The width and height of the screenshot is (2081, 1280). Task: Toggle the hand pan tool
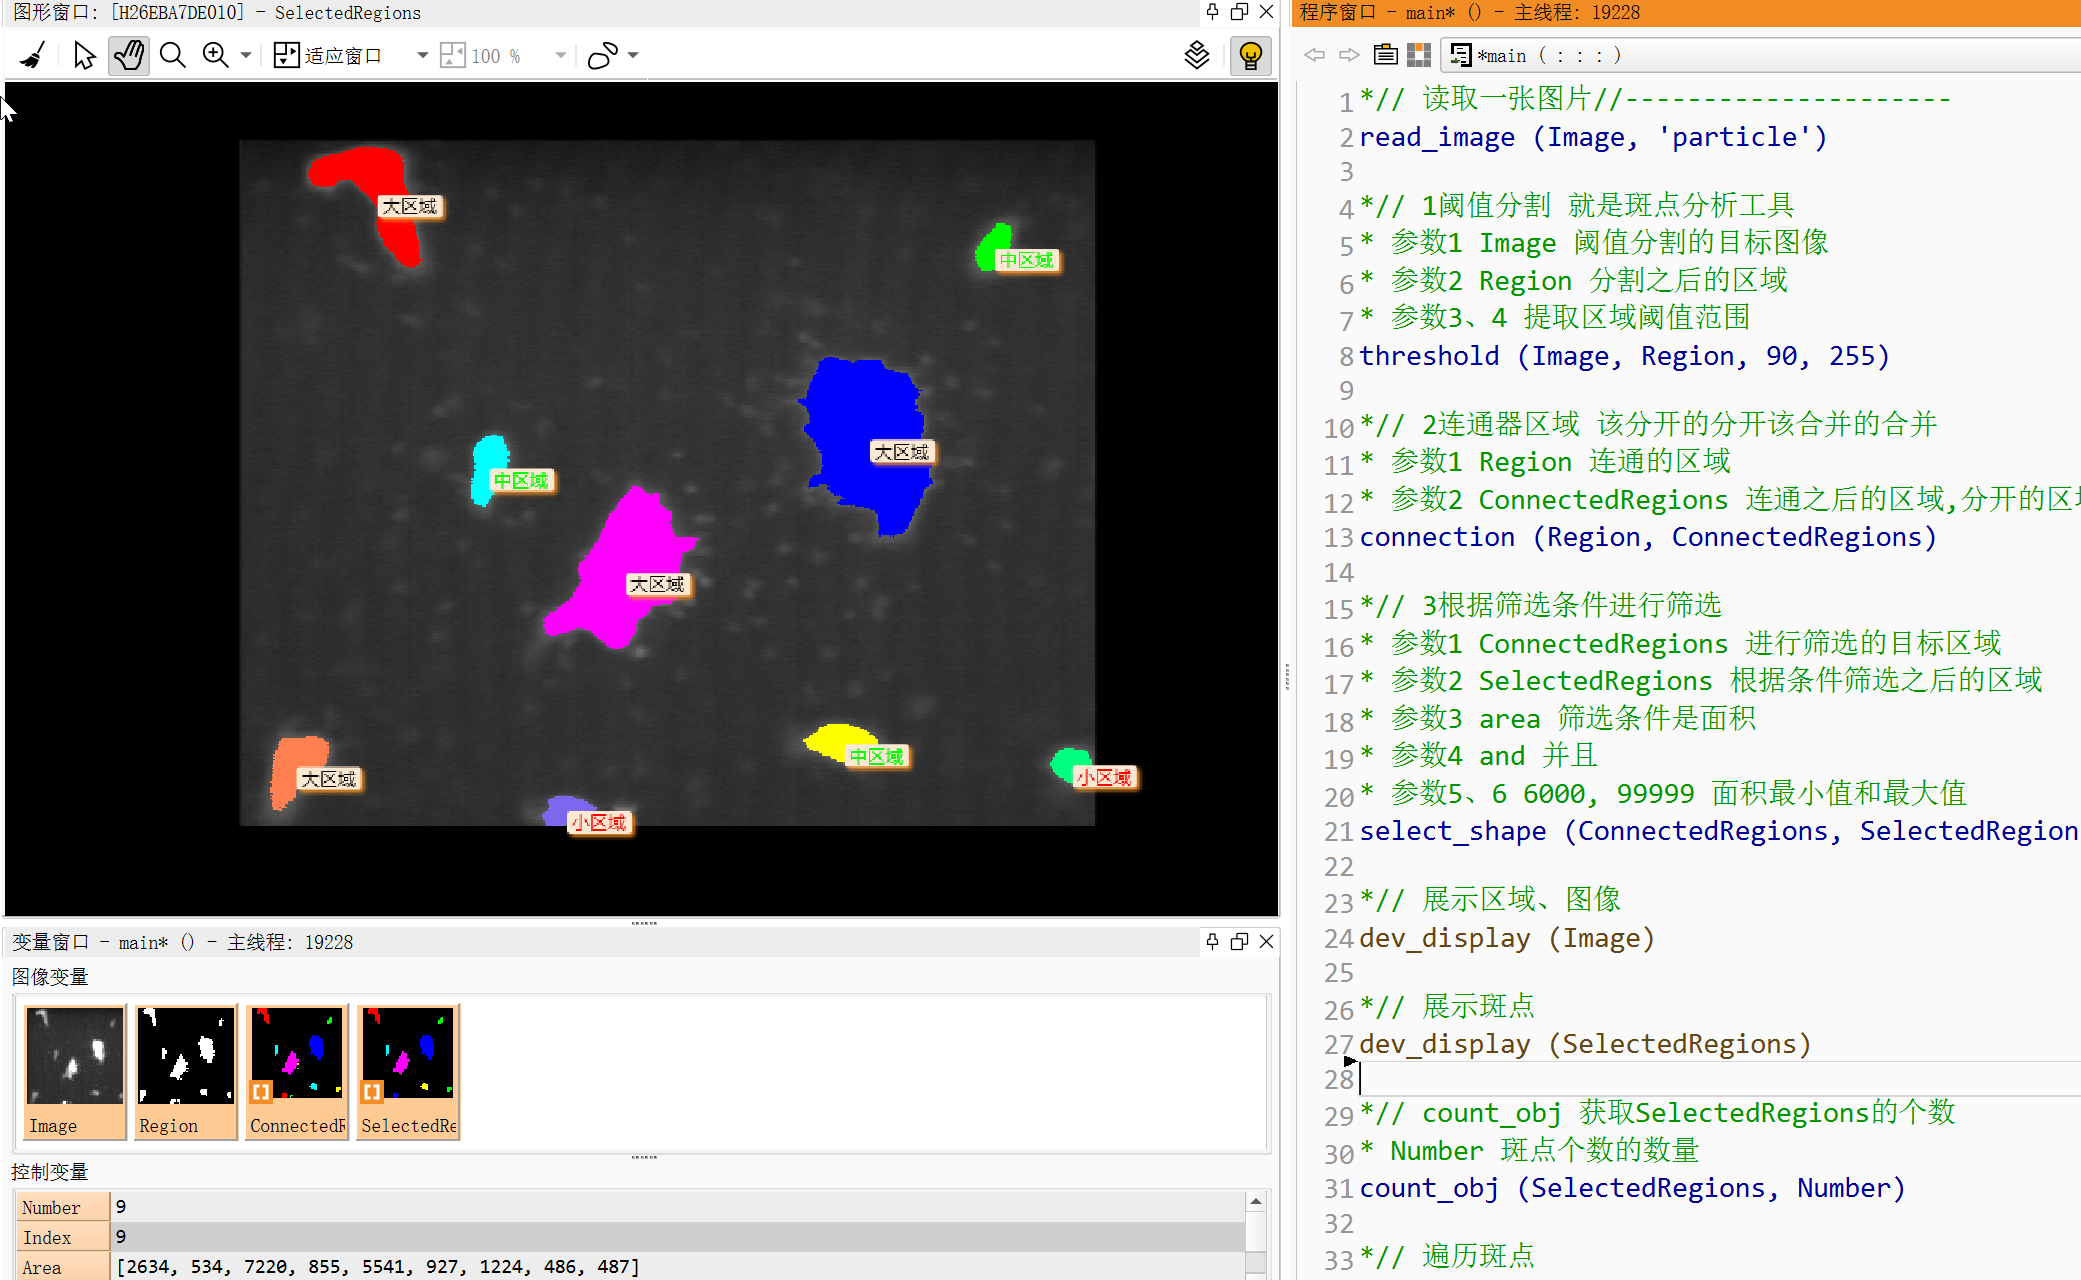[x=129, y=55]
